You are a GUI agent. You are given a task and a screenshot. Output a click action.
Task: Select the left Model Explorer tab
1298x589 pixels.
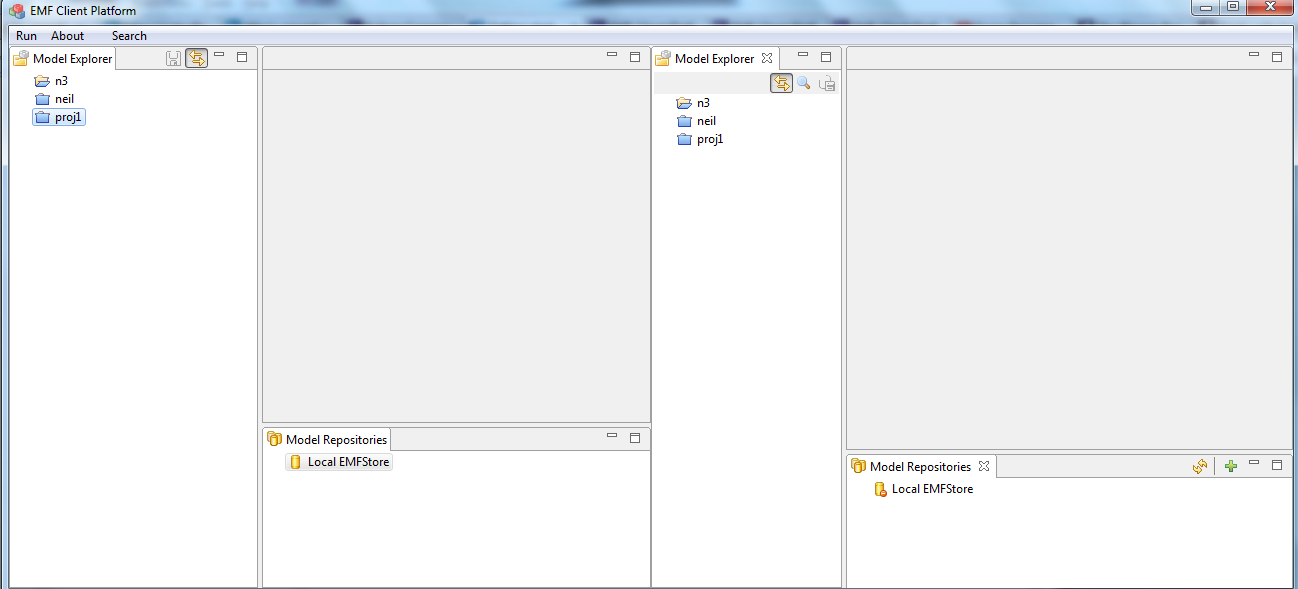point(63,59)
